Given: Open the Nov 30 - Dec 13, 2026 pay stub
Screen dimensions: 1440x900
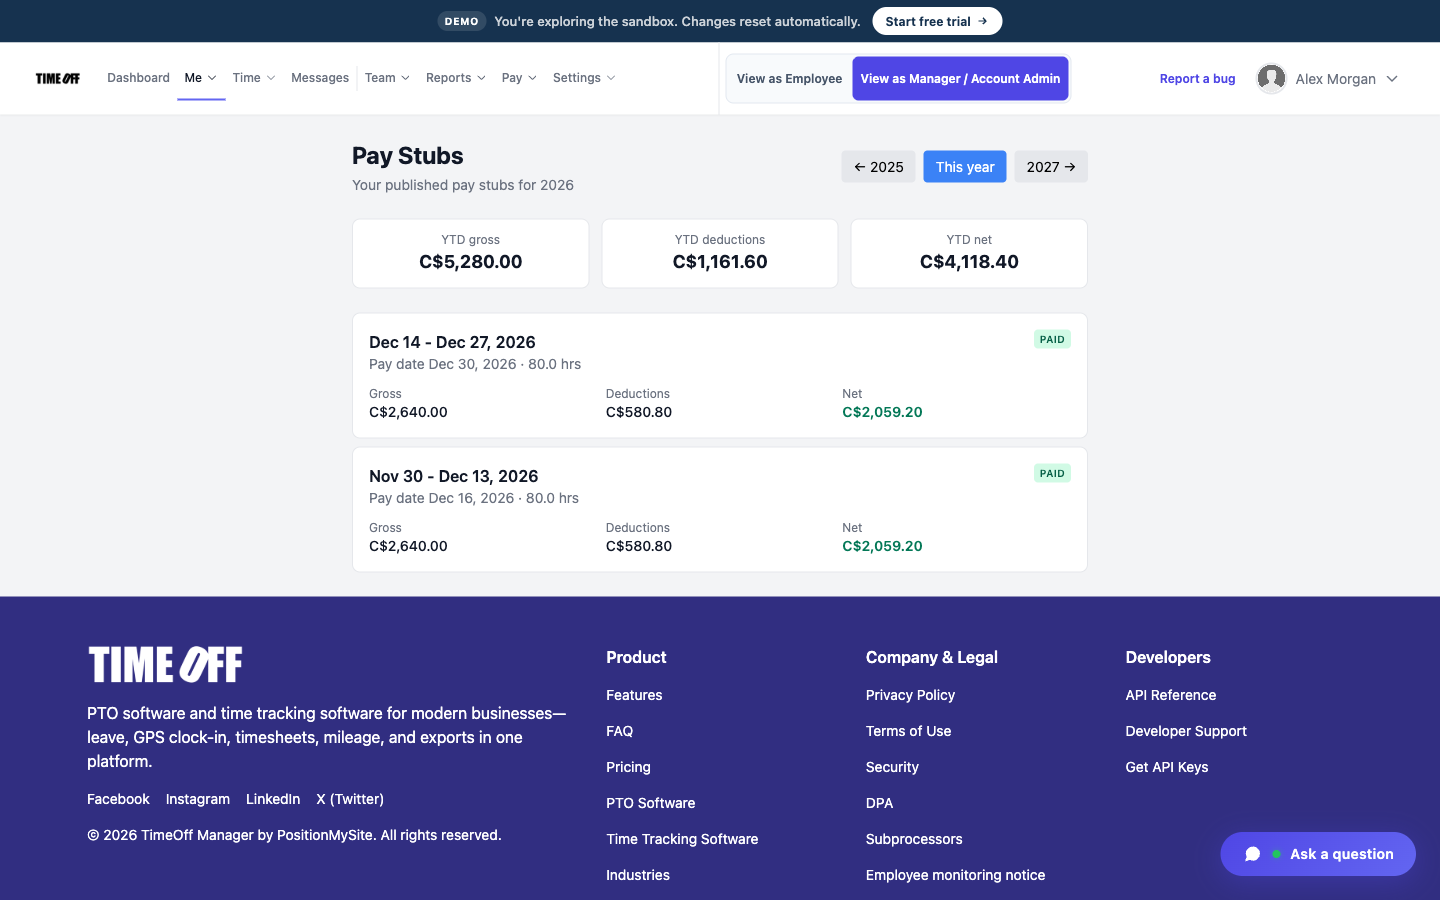Looking at the screenshot, I should pos(720,510).
